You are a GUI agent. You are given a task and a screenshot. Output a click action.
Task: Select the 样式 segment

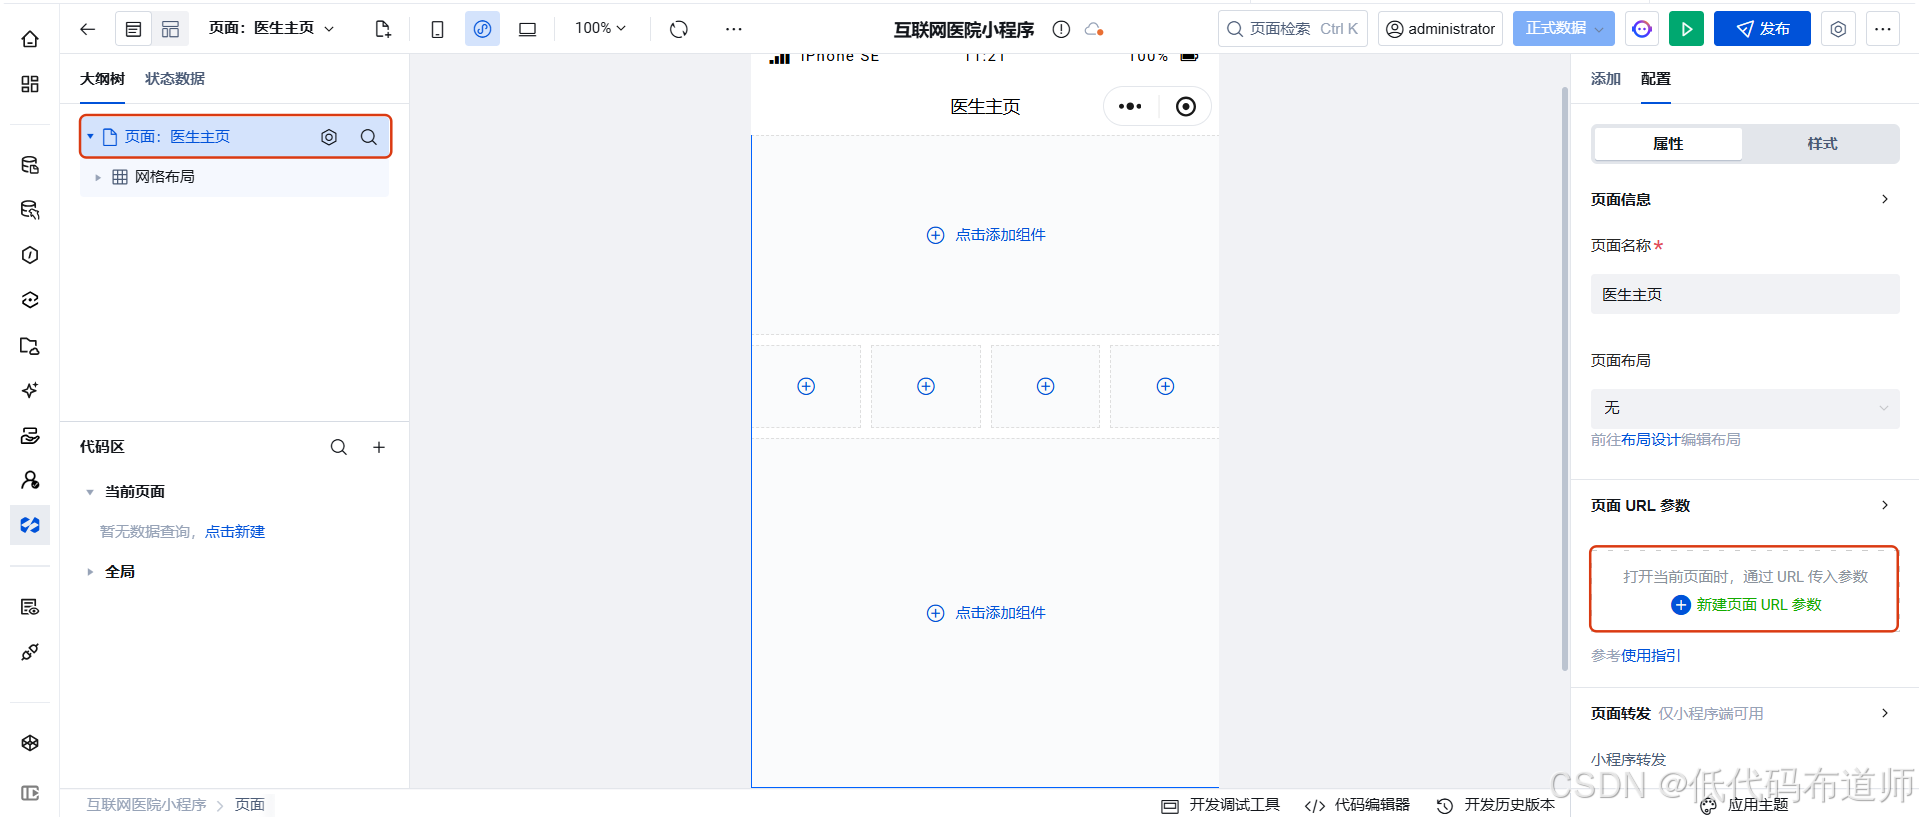coord(1822,144)
